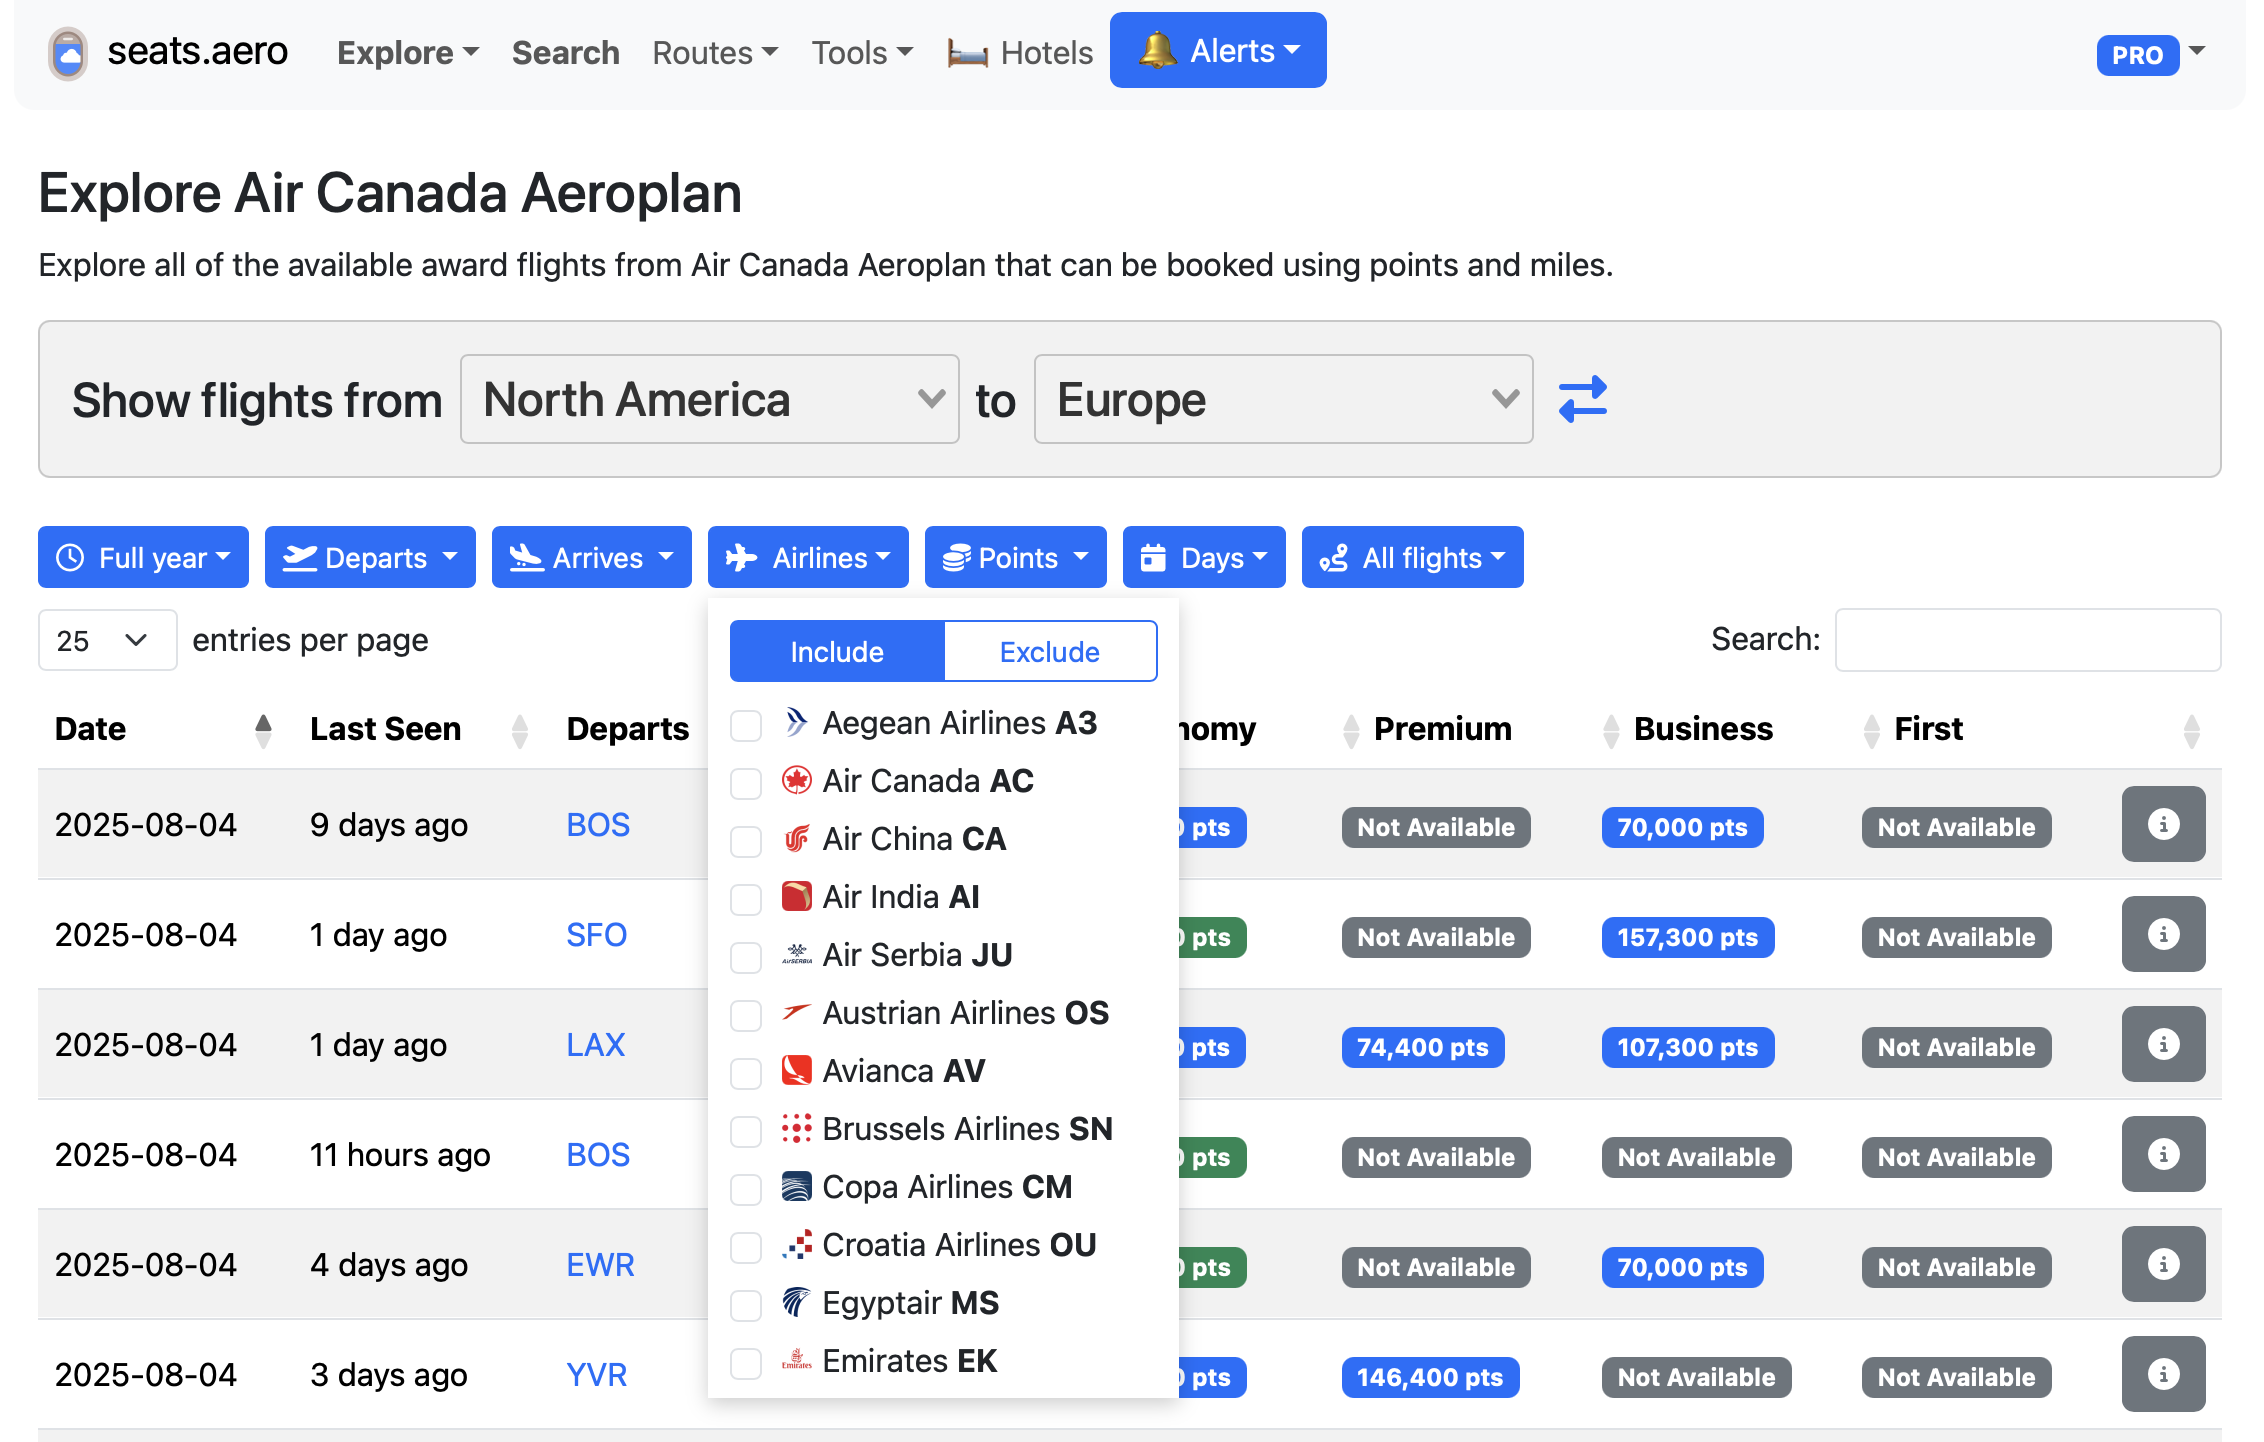Sort by the Last Seen column arrows

click(519, 730)
